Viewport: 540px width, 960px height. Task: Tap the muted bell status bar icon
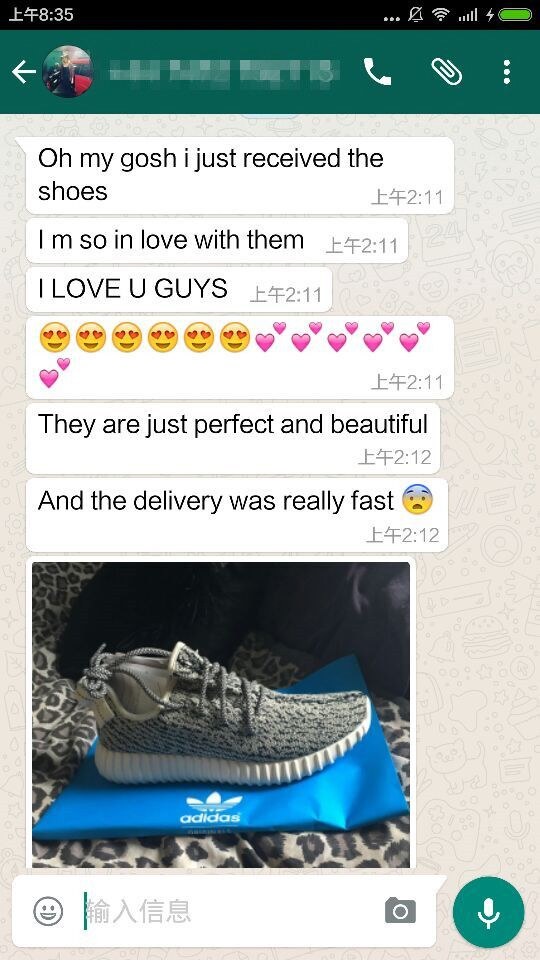(416, 15)
